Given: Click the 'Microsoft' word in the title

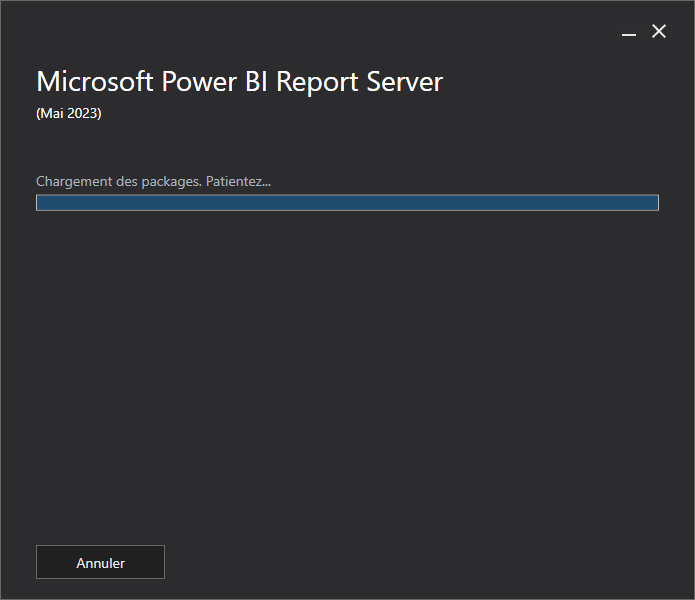Looking at the screenshot, I should (95, 82).
